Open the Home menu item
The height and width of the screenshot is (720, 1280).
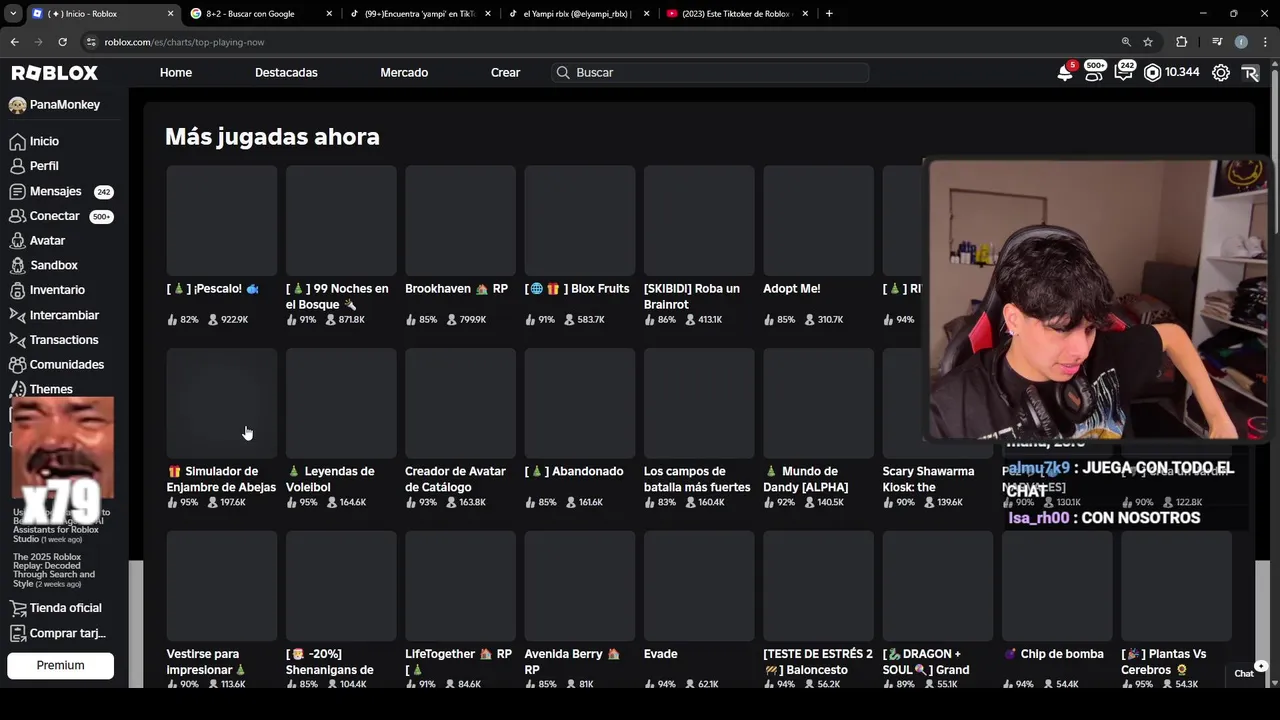point(176,73)
